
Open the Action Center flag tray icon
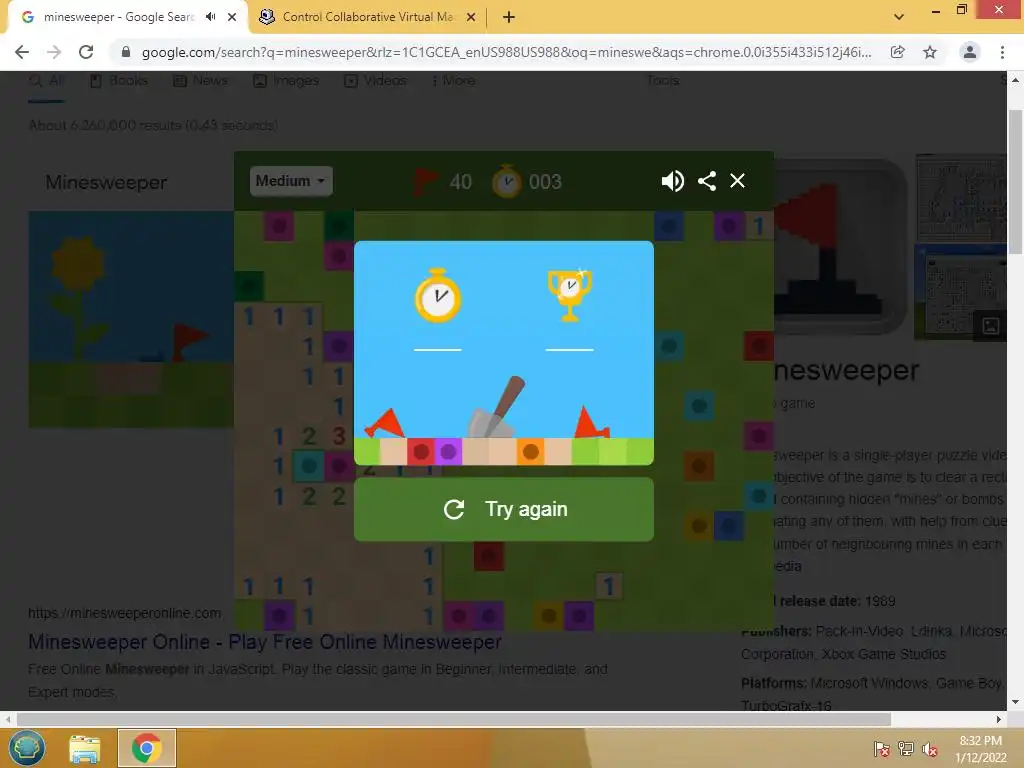pos(882,748)
